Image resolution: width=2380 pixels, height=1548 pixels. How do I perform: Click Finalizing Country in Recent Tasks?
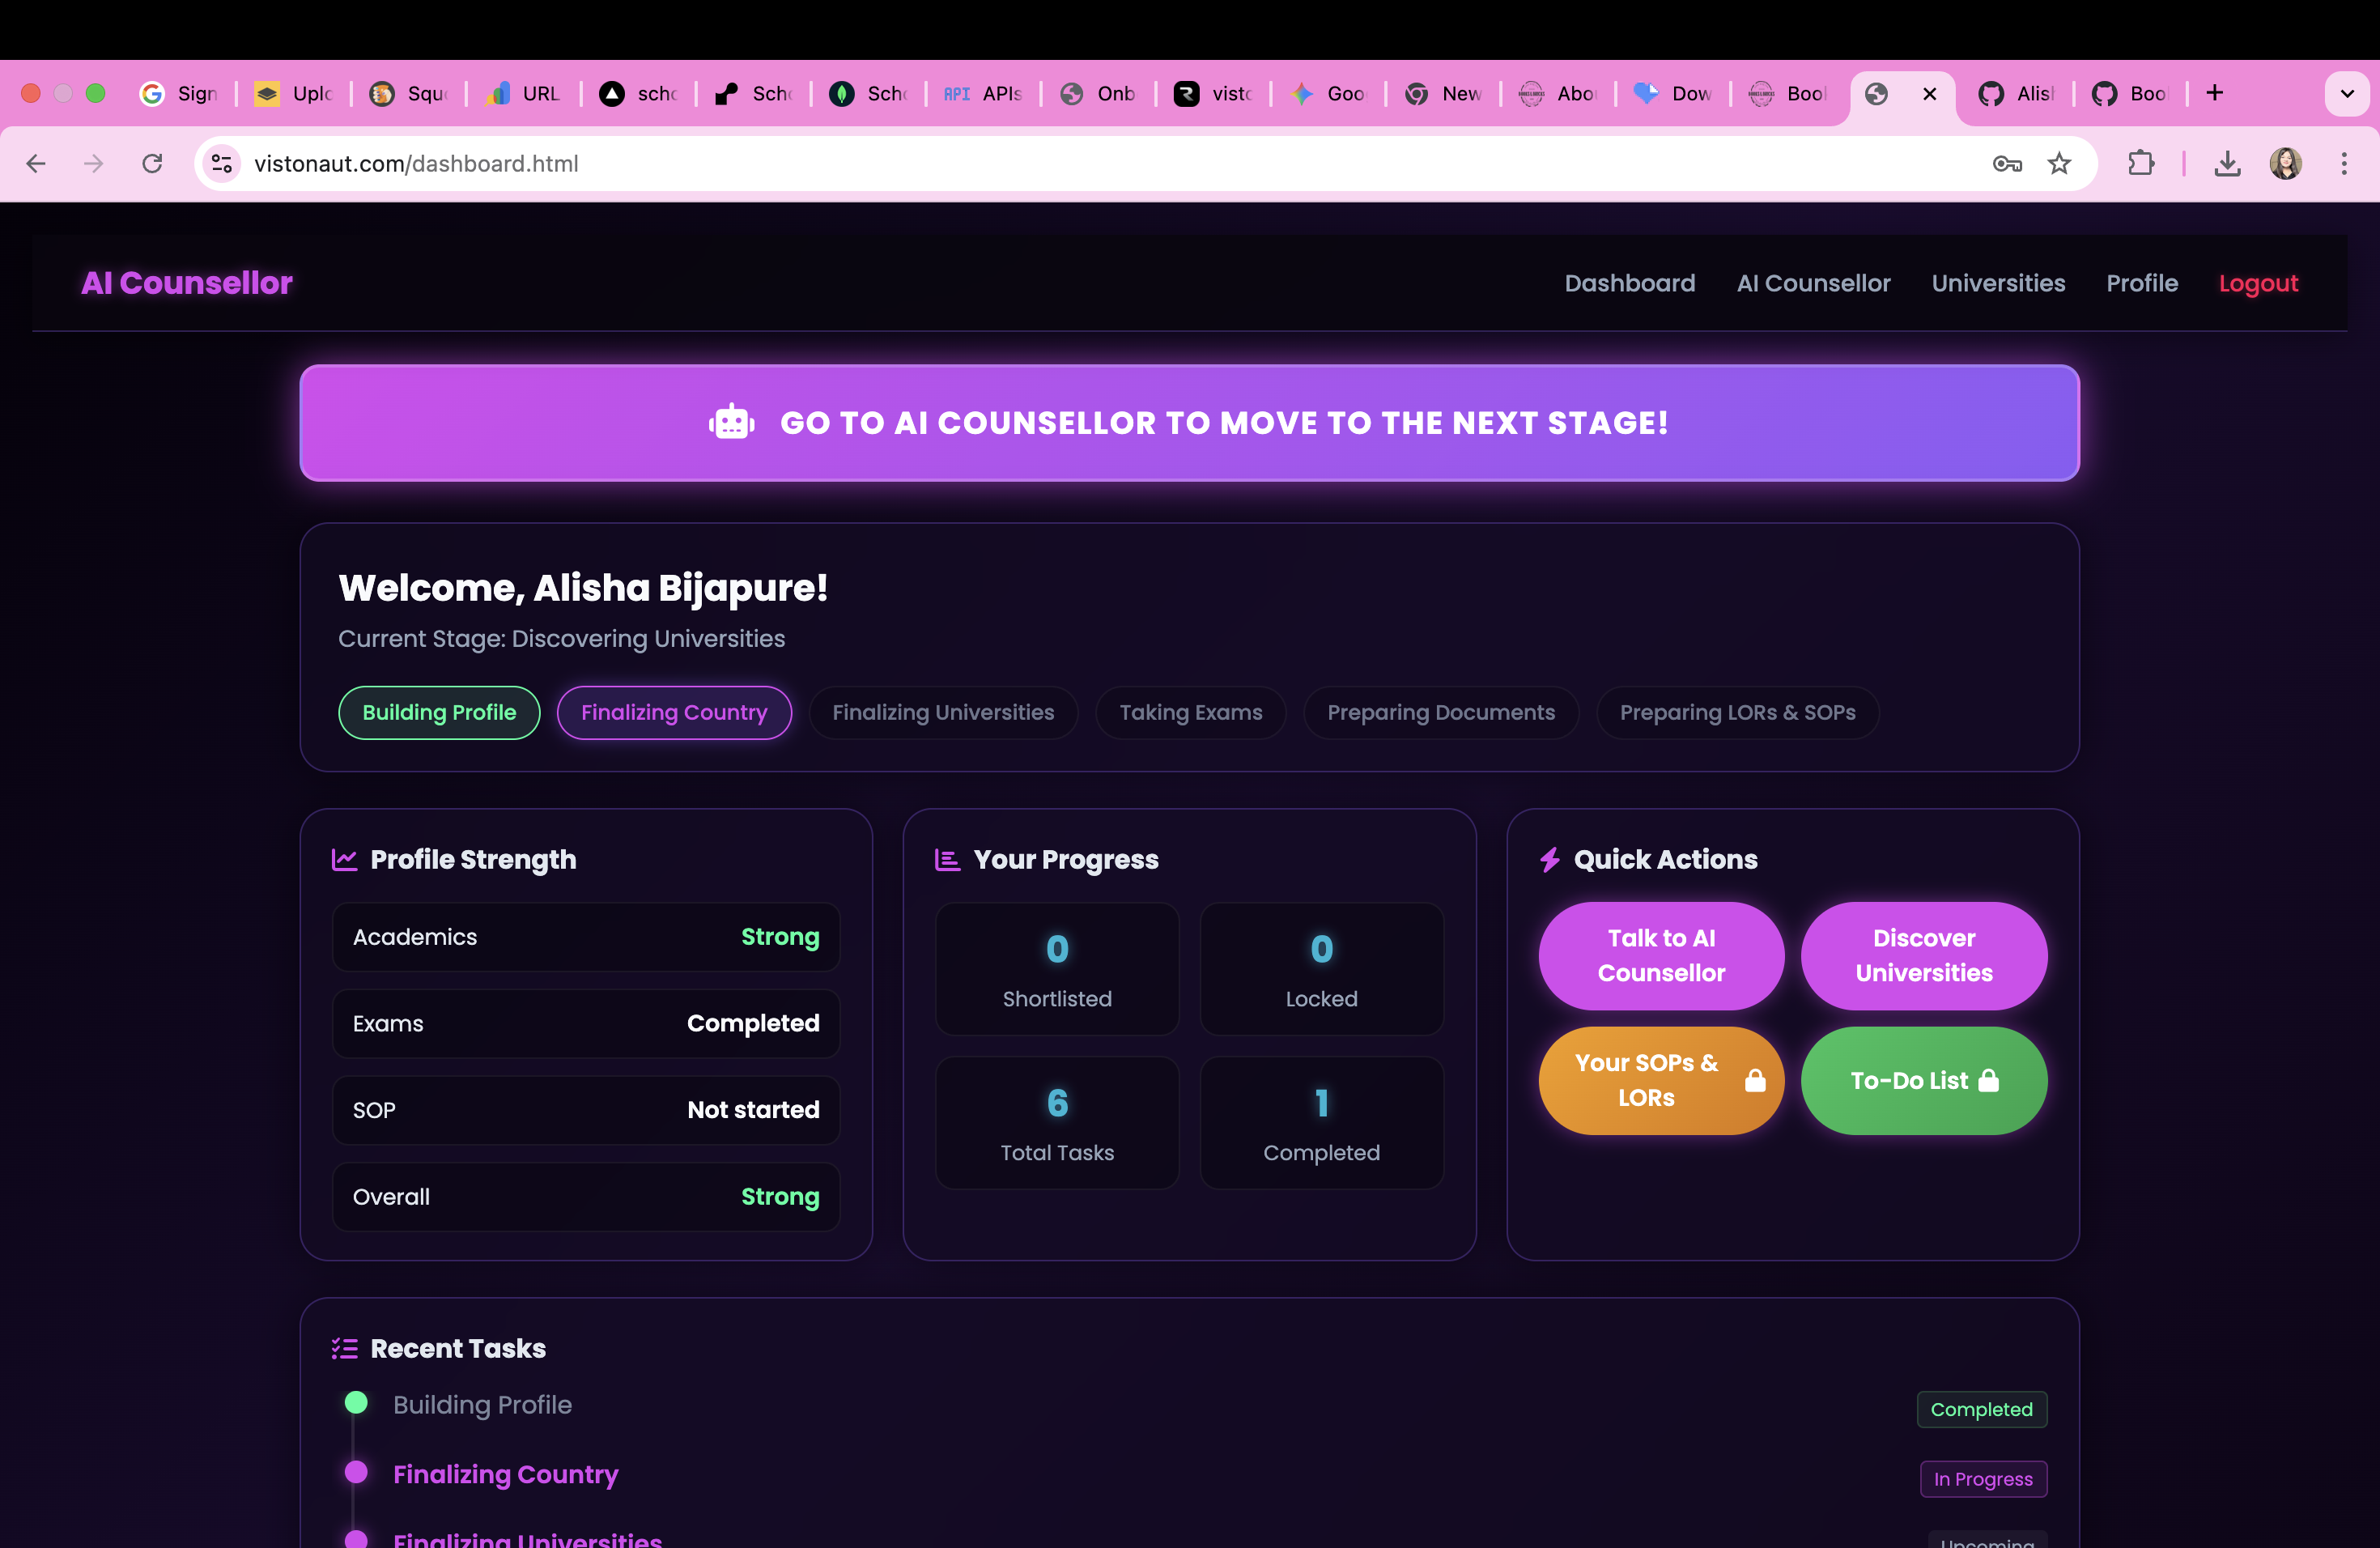[x=506, y=1475]
